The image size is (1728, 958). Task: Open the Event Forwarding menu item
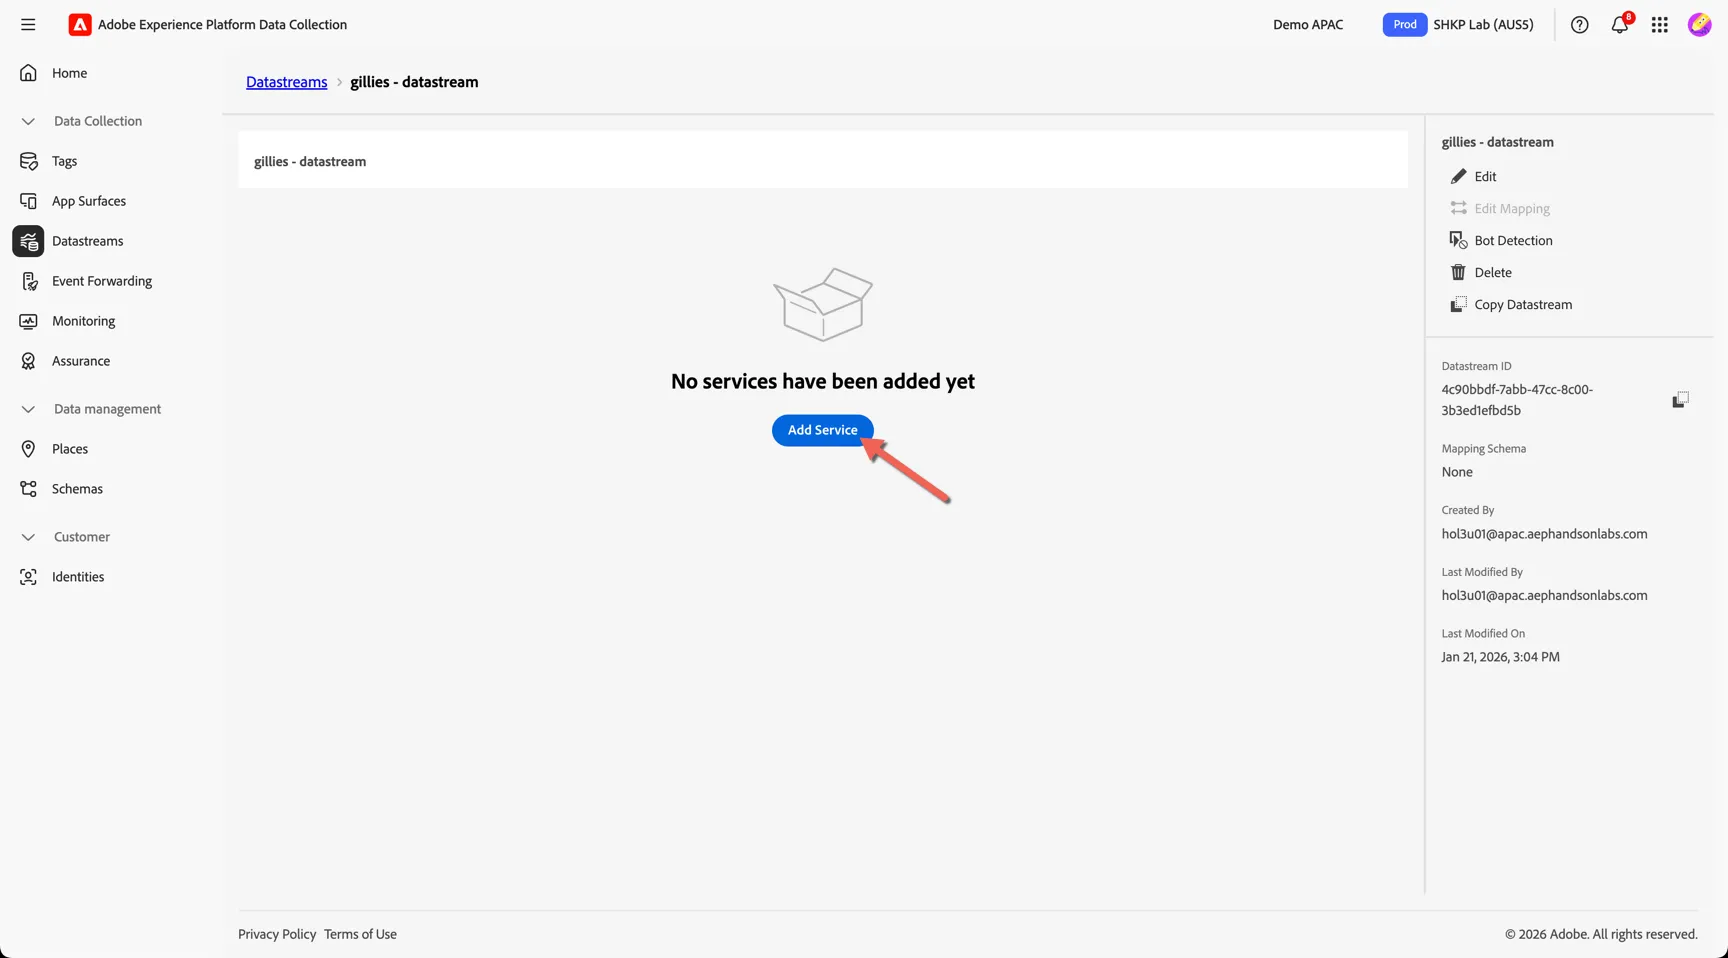click(x=102, y=281)
